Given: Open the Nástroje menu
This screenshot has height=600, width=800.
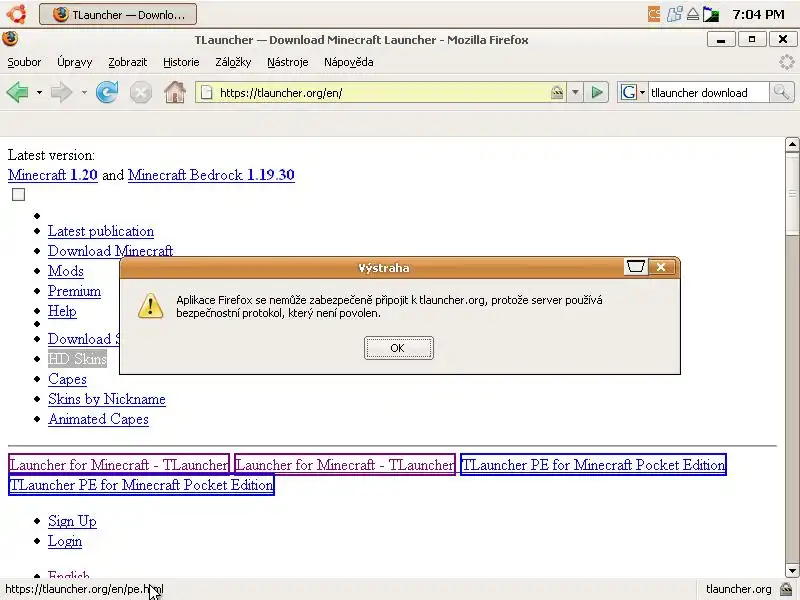Looking at the screenshot, I should point(288,62).
